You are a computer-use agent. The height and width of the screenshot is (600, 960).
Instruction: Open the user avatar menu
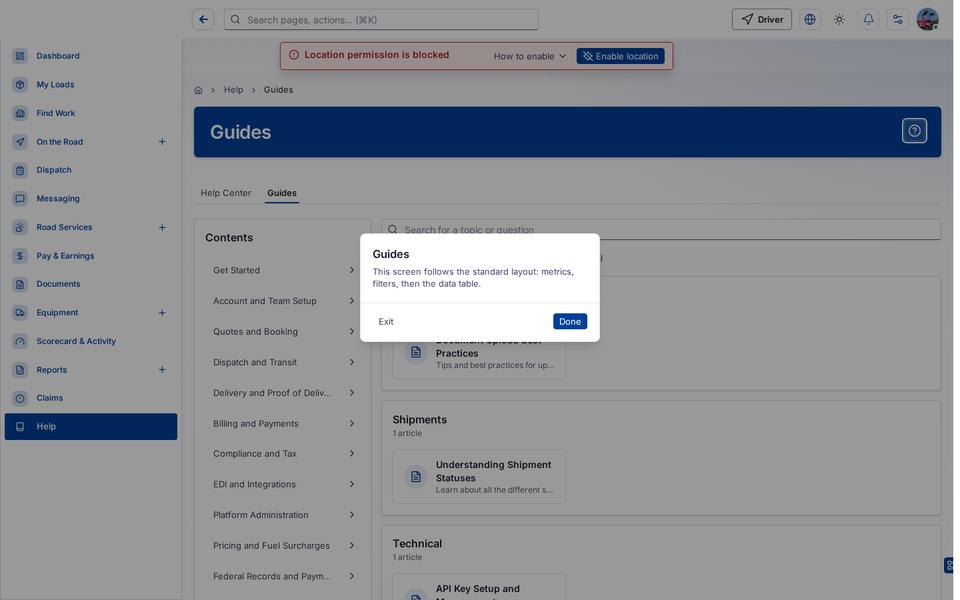927,20
